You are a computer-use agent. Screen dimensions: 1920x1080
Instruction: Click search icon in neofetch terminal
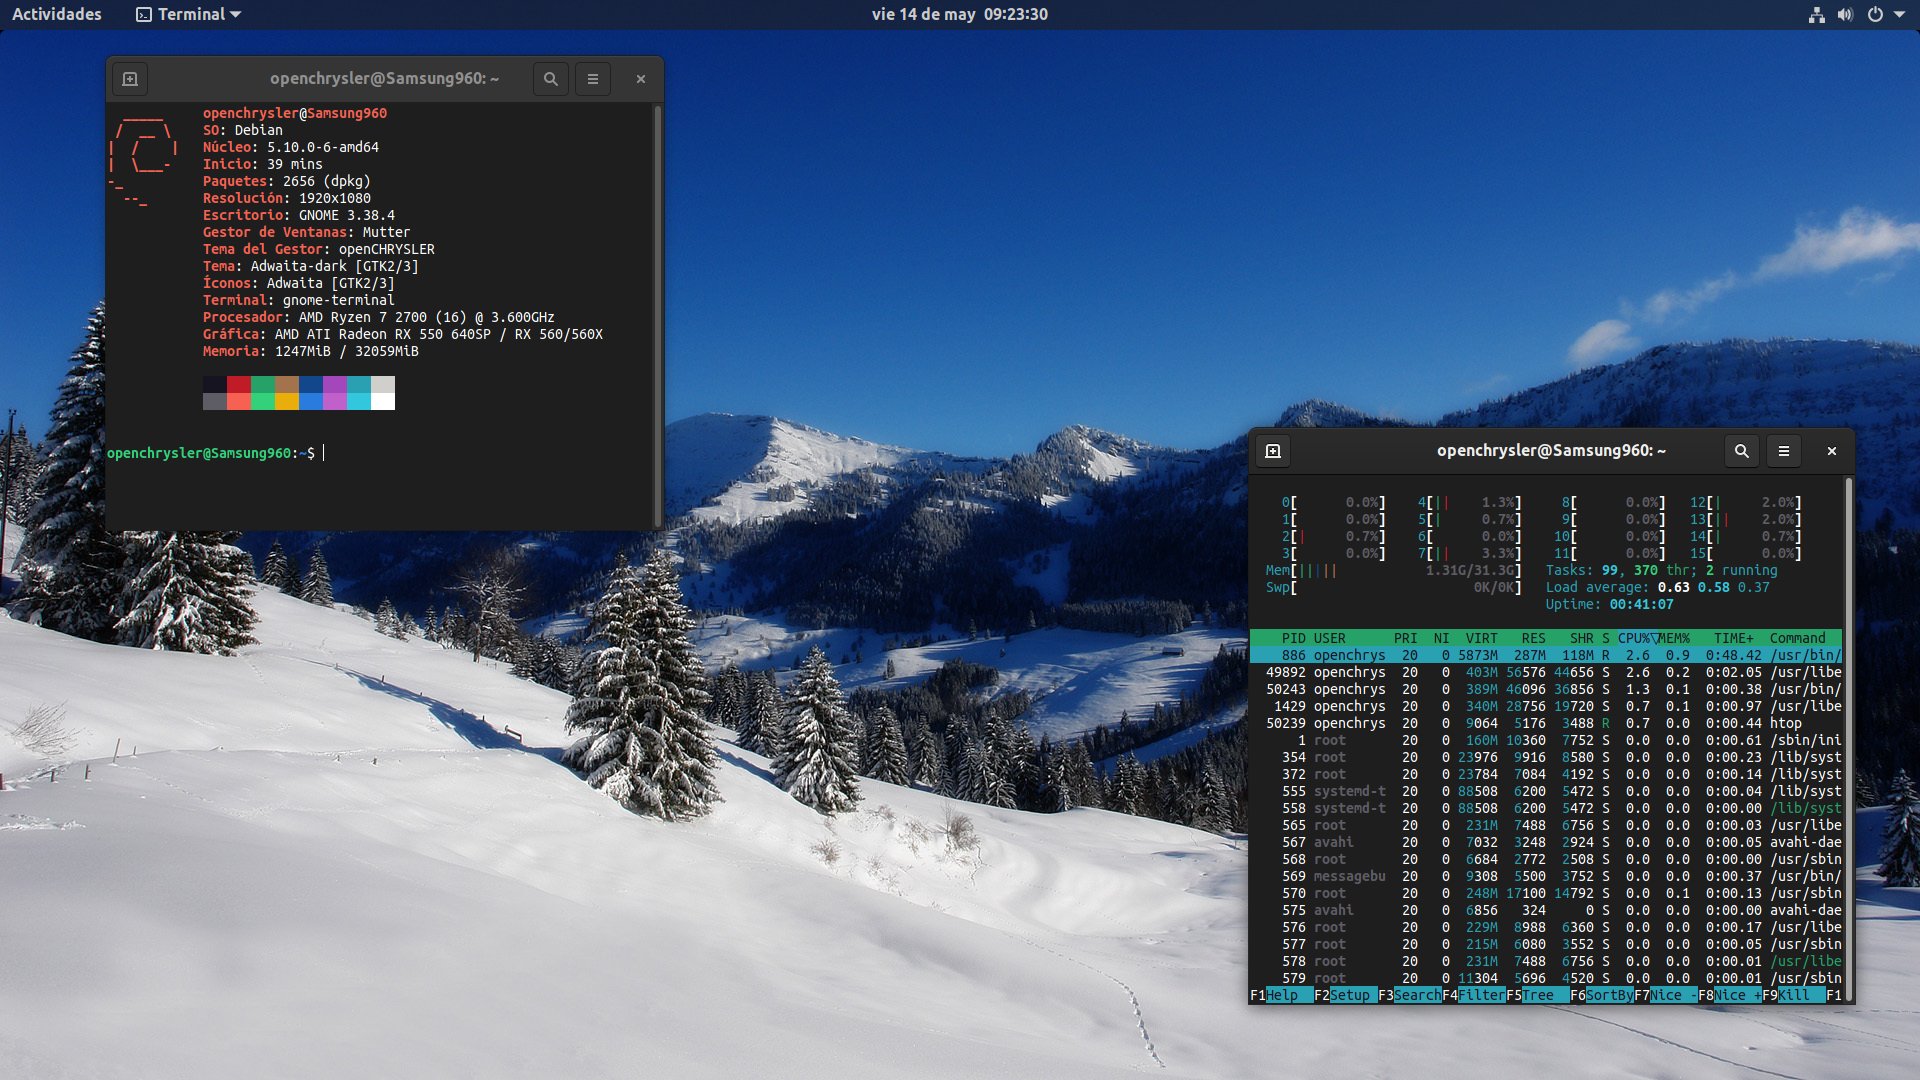coord(550,79)
